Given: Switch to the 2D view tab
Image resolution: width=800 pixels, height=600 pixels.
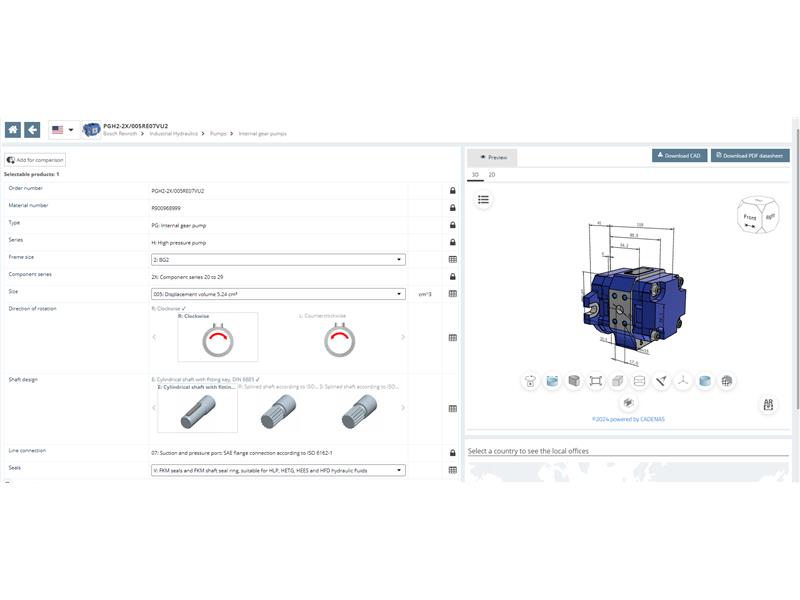Looking at the screenshot, I should tap(492, 175).
